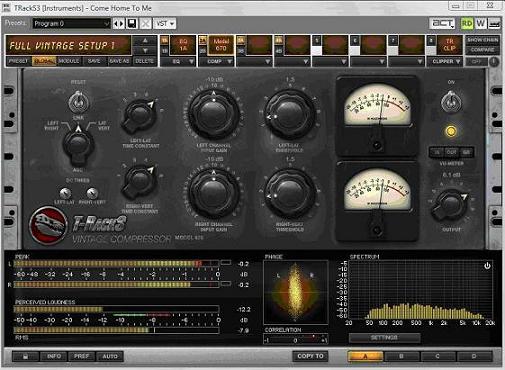
Task: Open the spectrum SETTINGS button
Action: [384, 338]
